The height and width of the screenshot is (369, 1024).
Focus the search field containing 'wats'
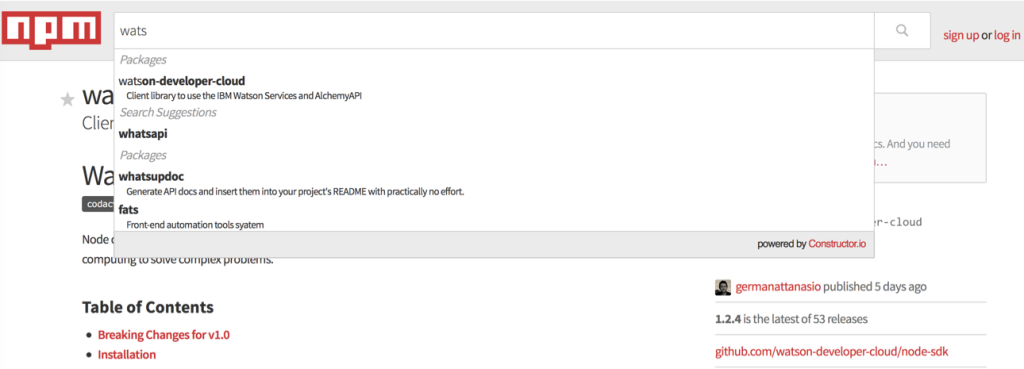(494, 30)
